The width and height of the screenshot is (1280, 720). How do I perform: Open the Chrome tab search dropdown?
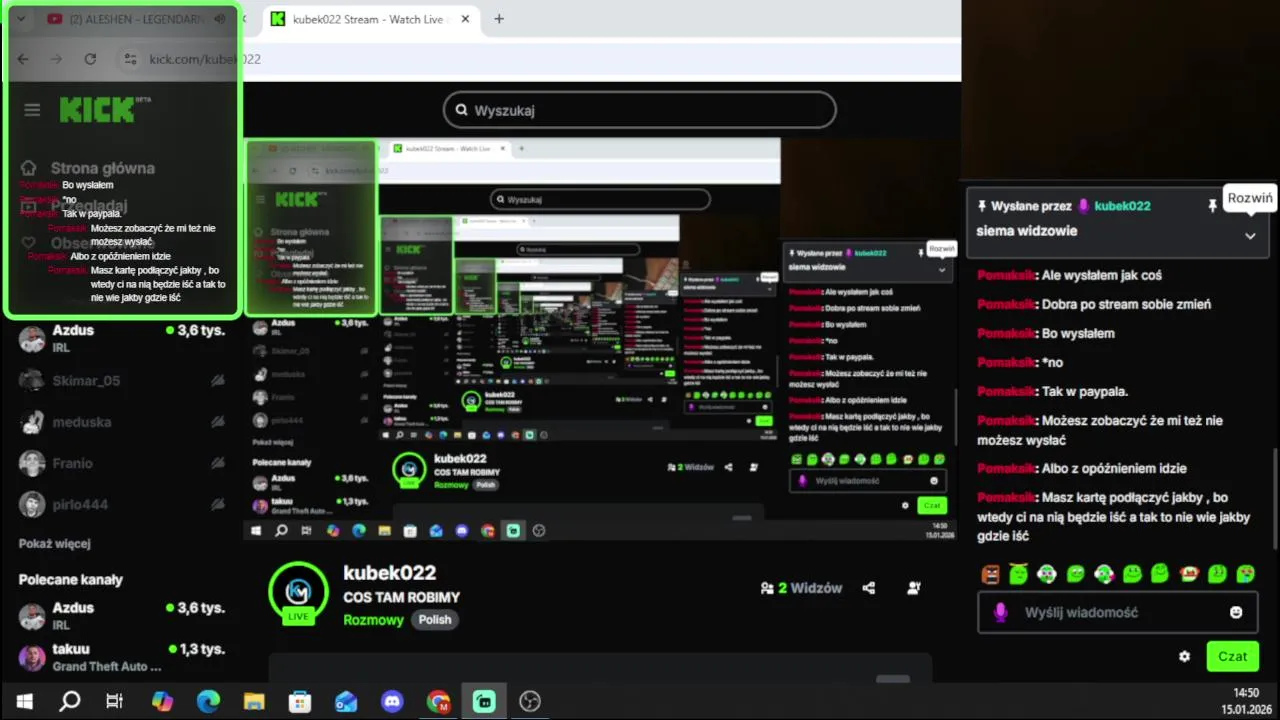point(21,19)
